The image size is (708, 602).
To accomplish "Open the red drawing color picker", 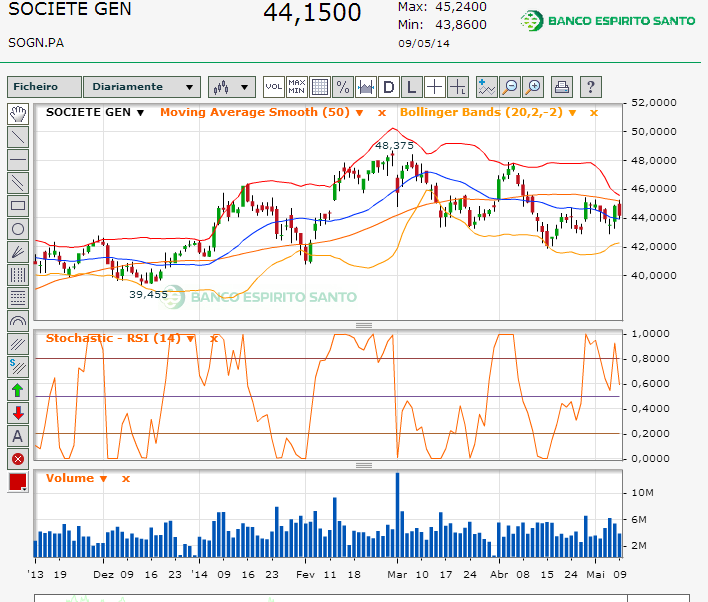I will 18,482.
